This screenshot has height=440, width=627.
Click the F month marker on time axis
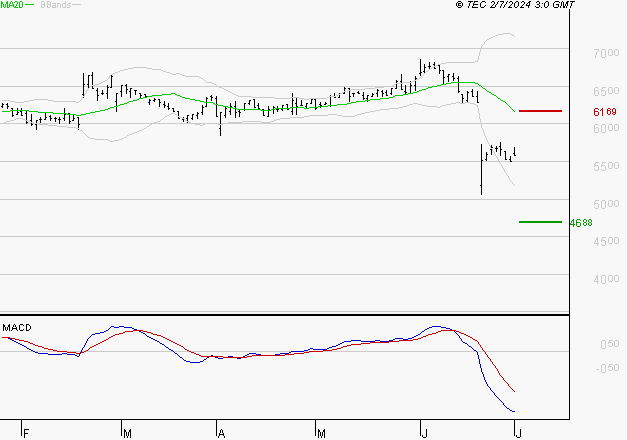pyautogui.click(x=26, y=434)
